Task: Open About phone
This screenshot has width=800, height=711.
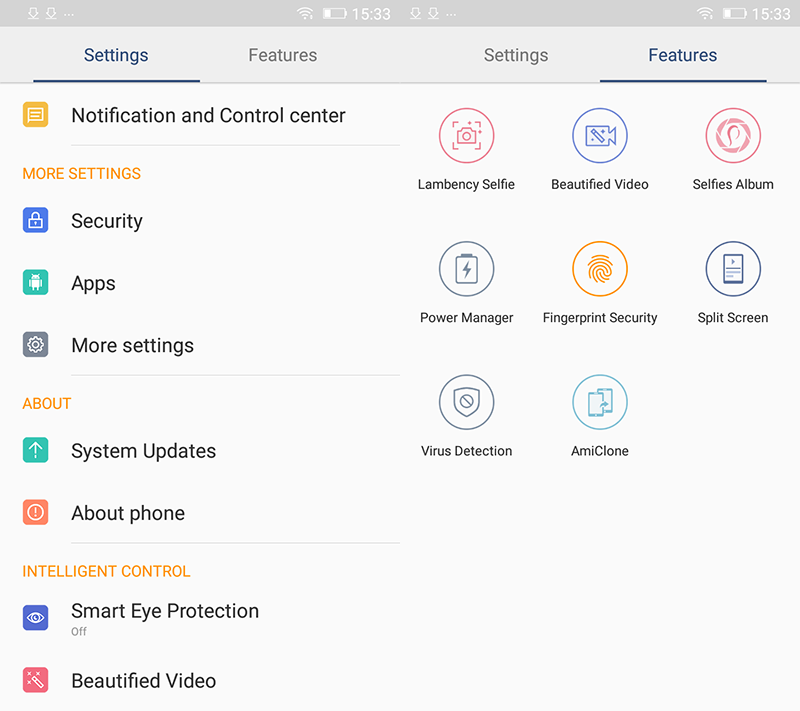Action: tap(200, 513)
